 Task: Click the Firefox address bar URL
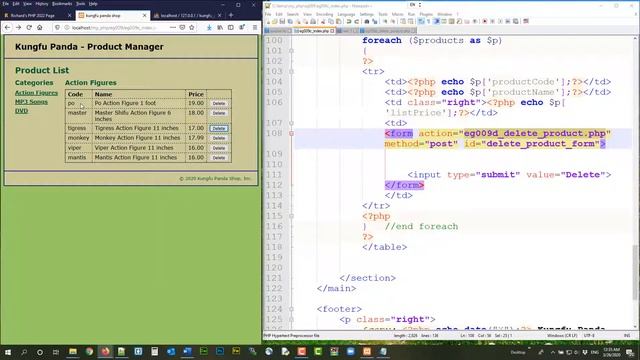(x=114, y=28)
